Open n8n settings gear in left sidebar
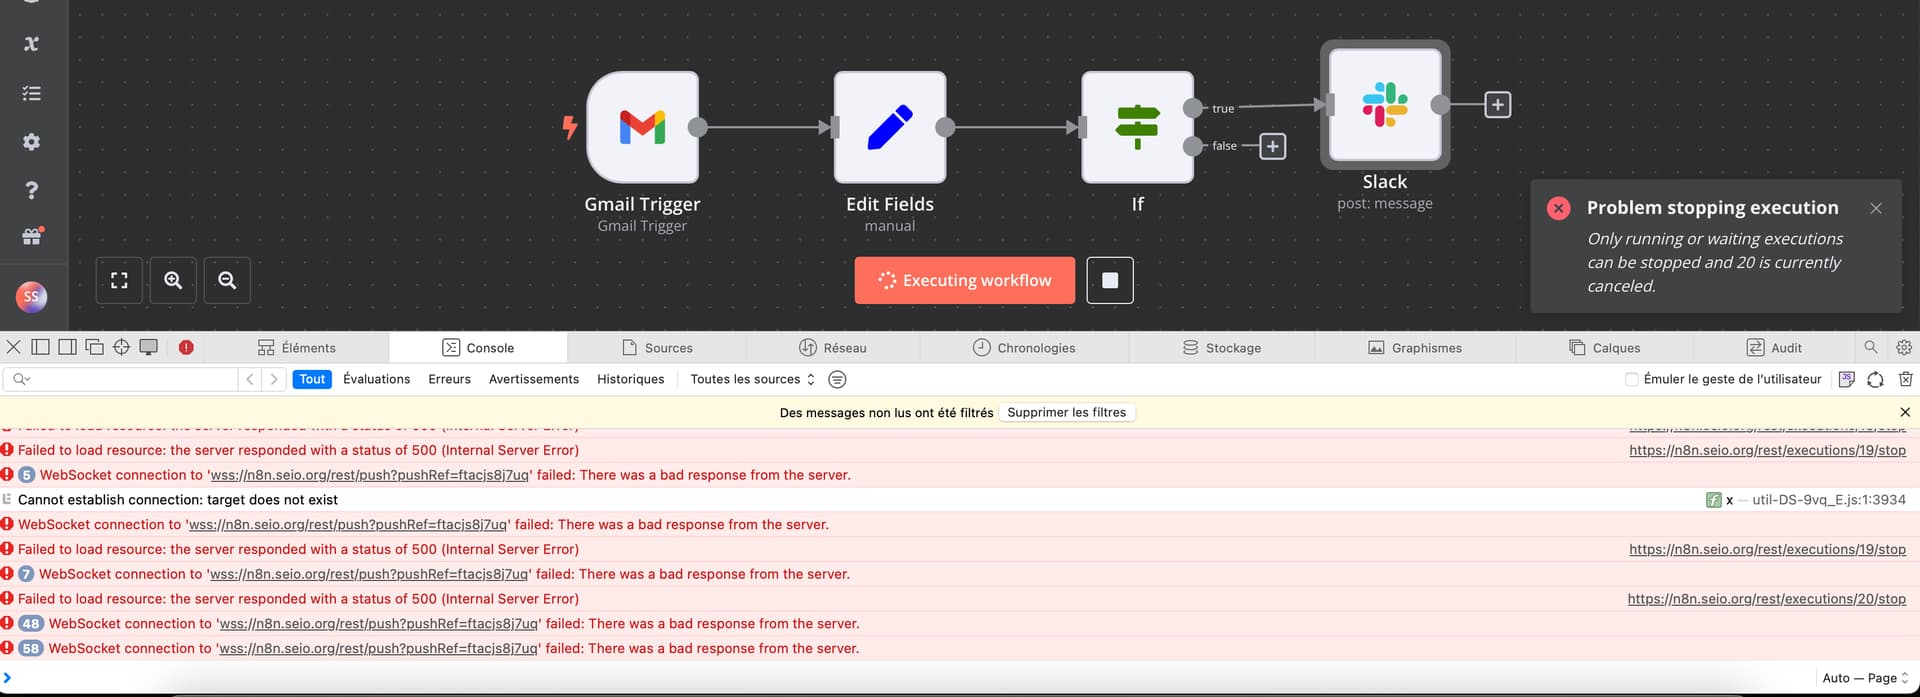Image resolution: width=1920 pixels, height=697 pixels. pos(31,142)
